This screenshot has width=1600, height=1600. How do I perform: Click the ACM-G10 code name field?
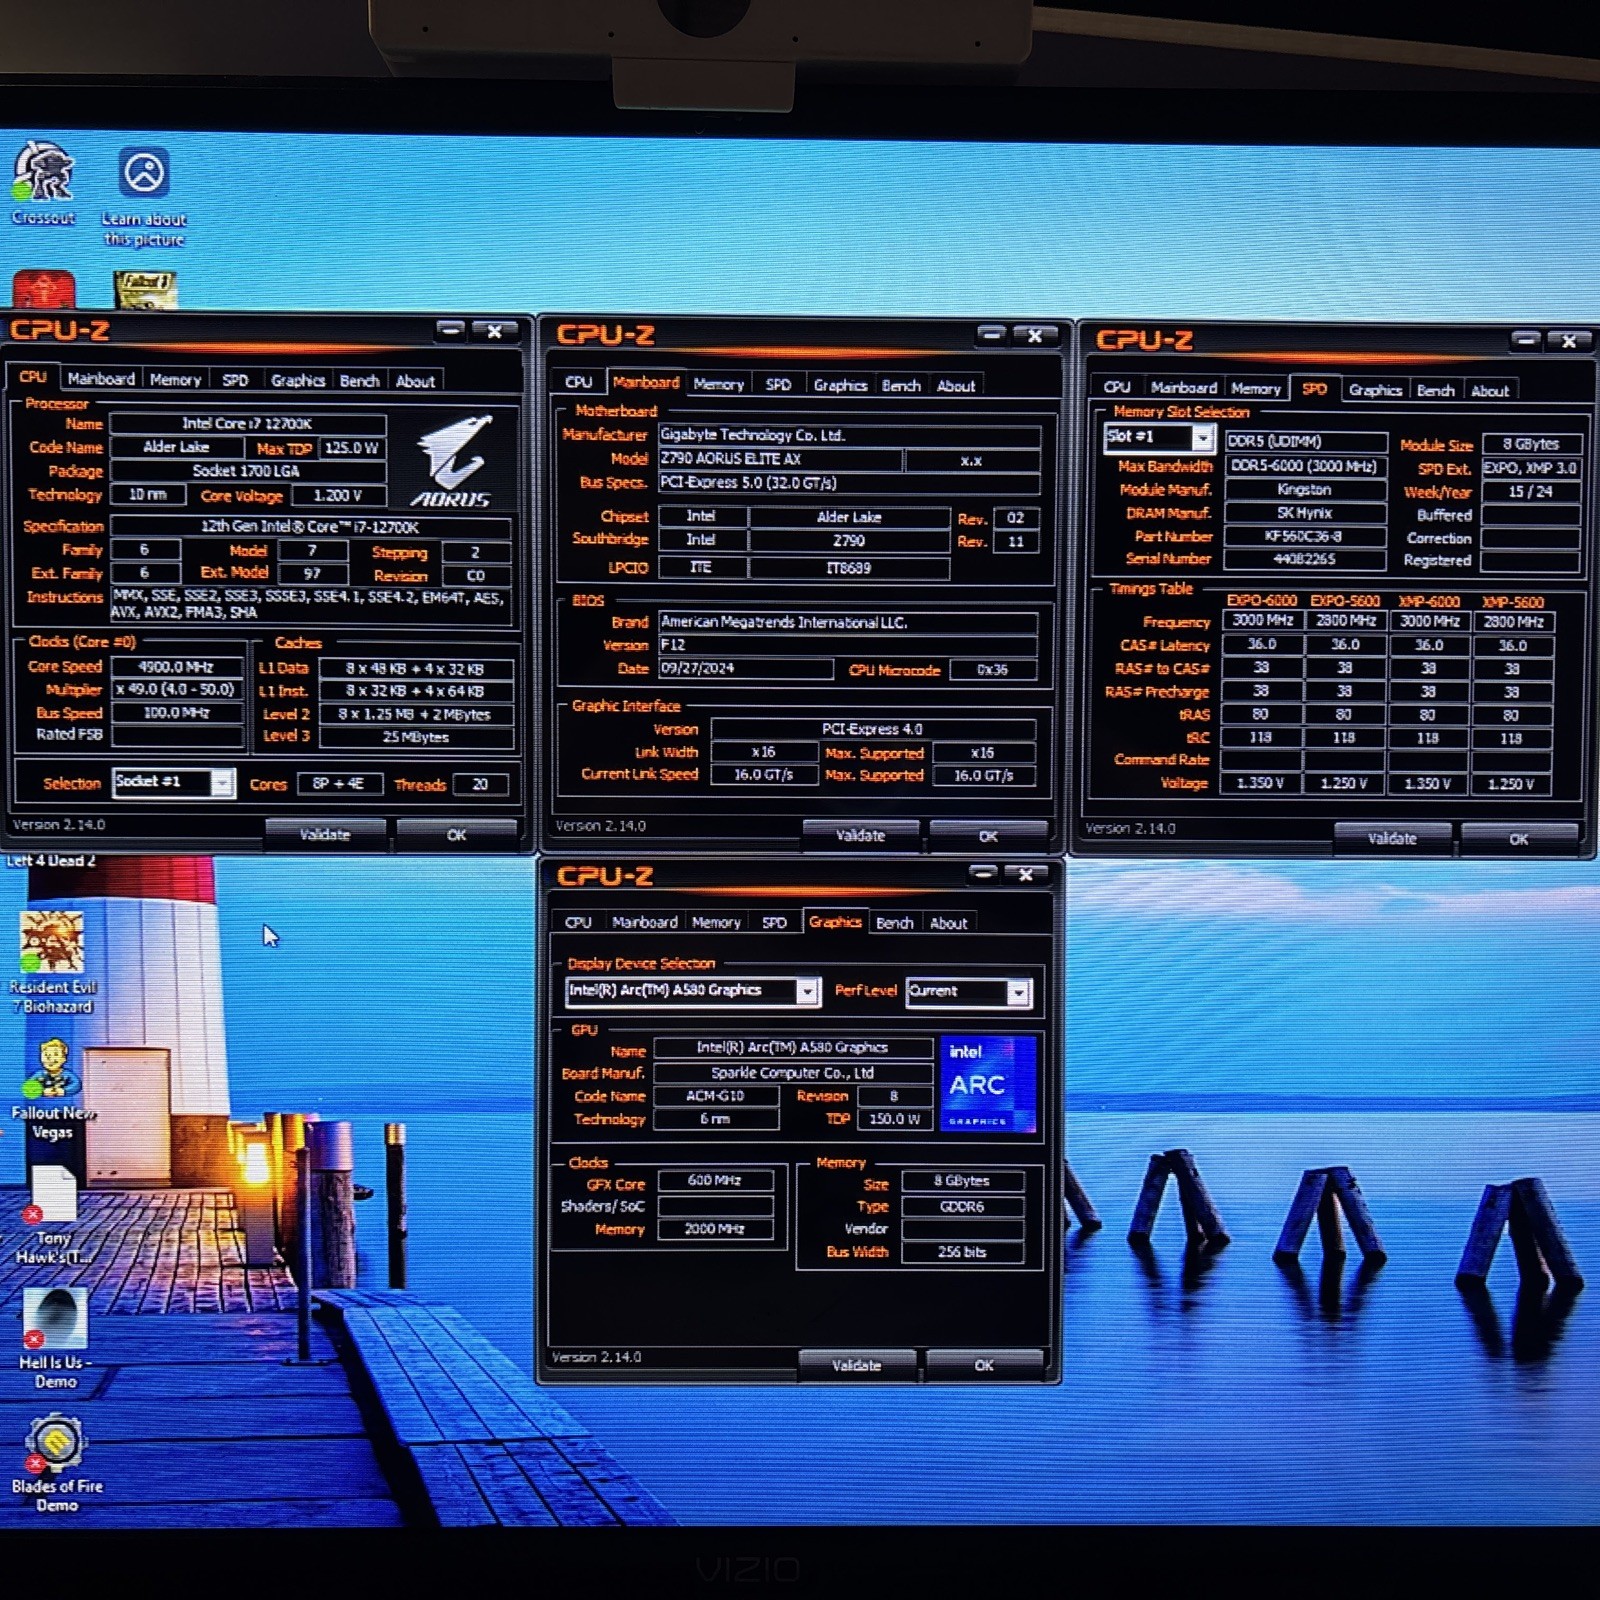pyautogui.click(x=716, y=1095)
